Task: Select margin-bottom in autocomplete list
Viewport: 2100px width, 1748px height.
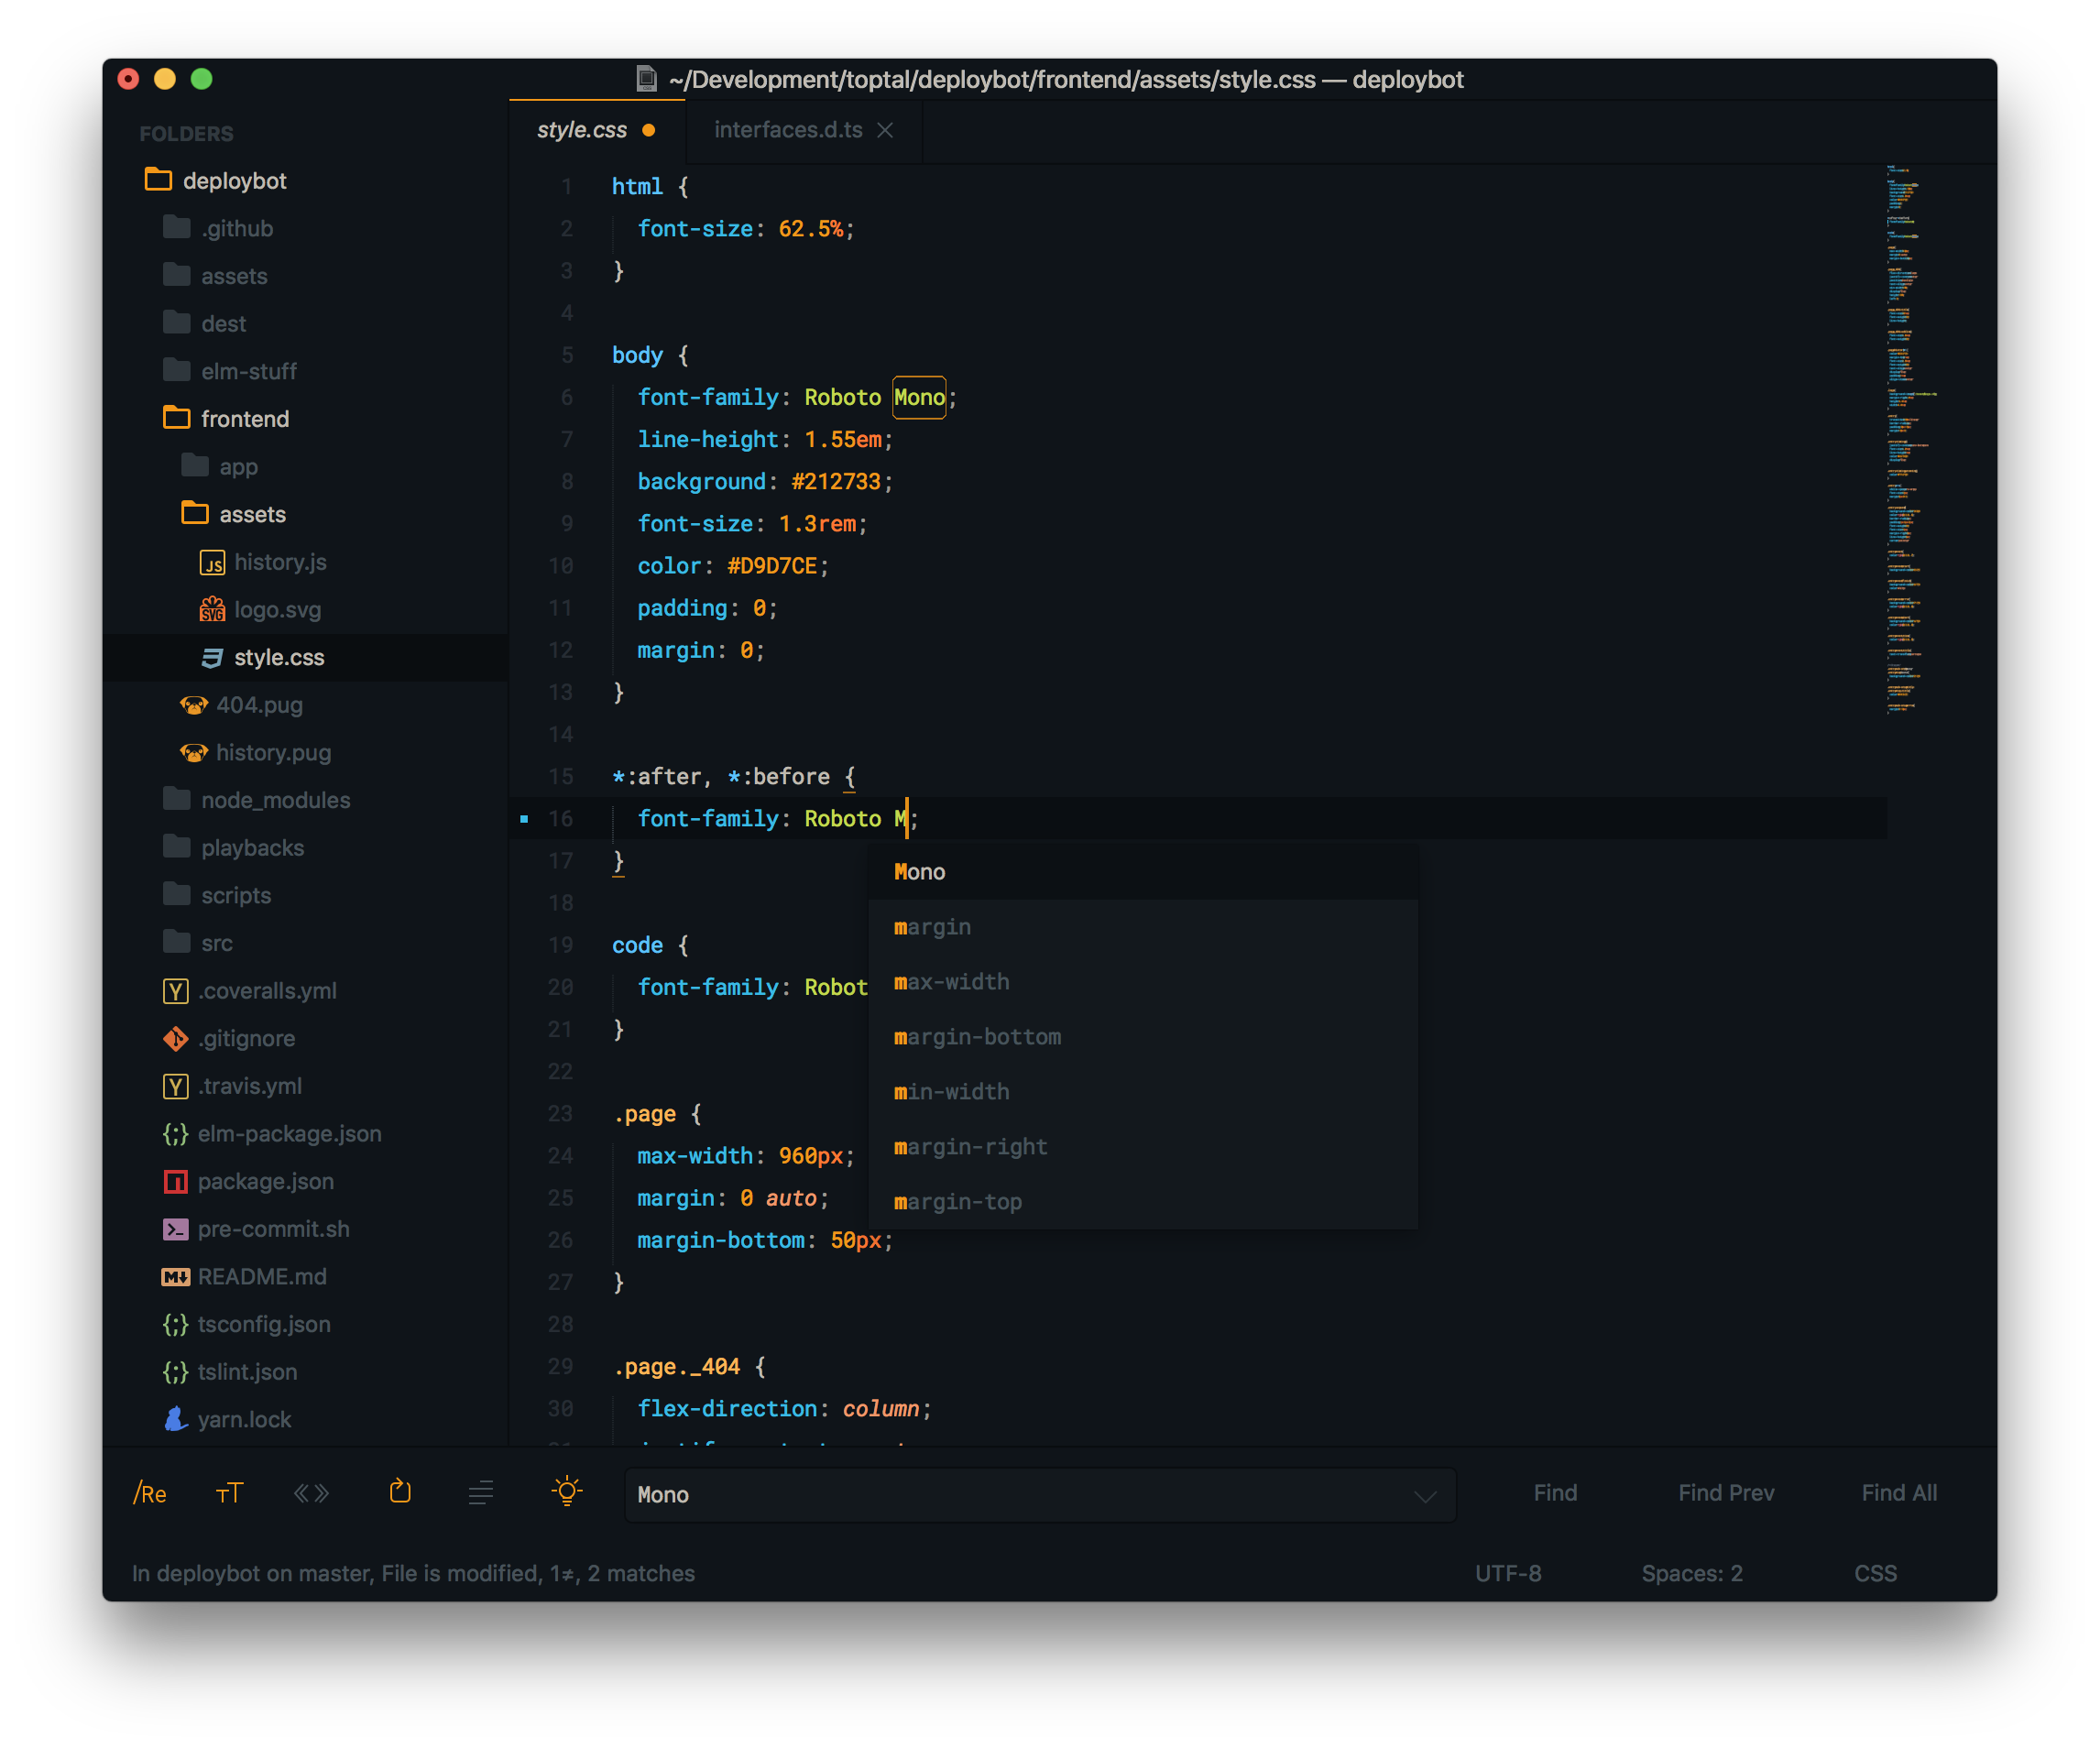Action: (x=977, y=1037)
